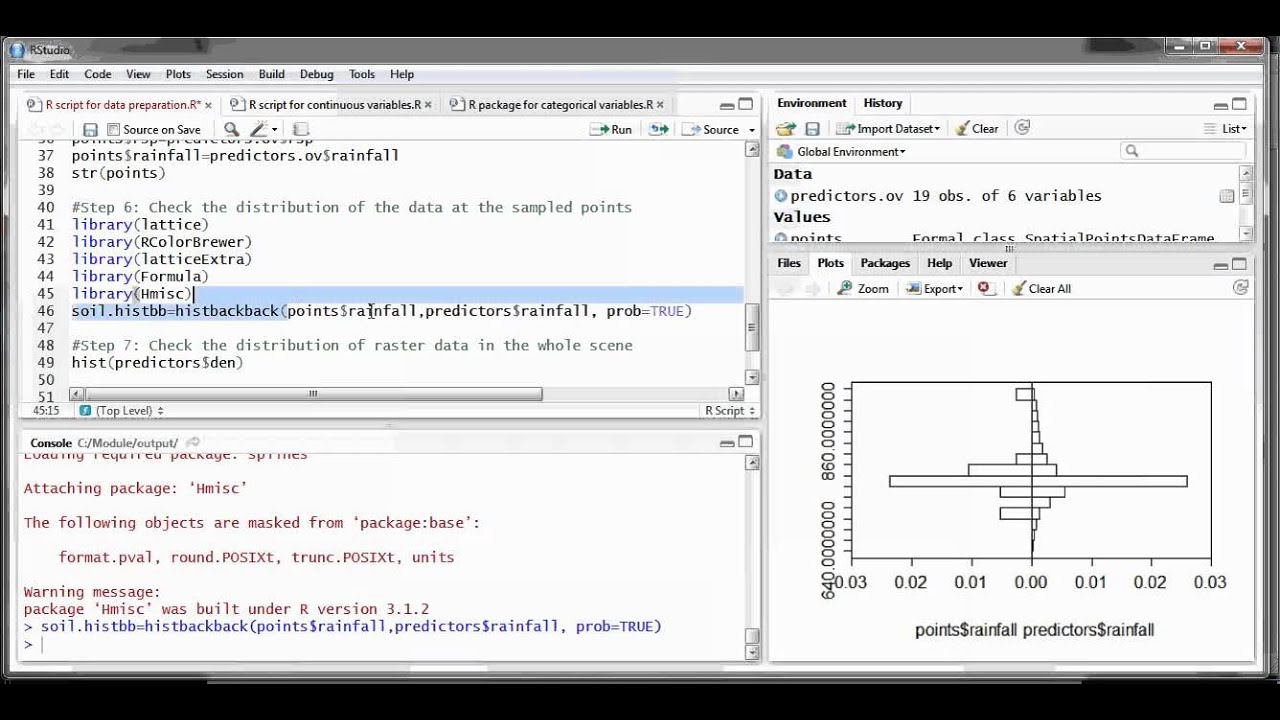1280x720 pixels.
Task: Minimize the Source editor pane
Action: 725,104
